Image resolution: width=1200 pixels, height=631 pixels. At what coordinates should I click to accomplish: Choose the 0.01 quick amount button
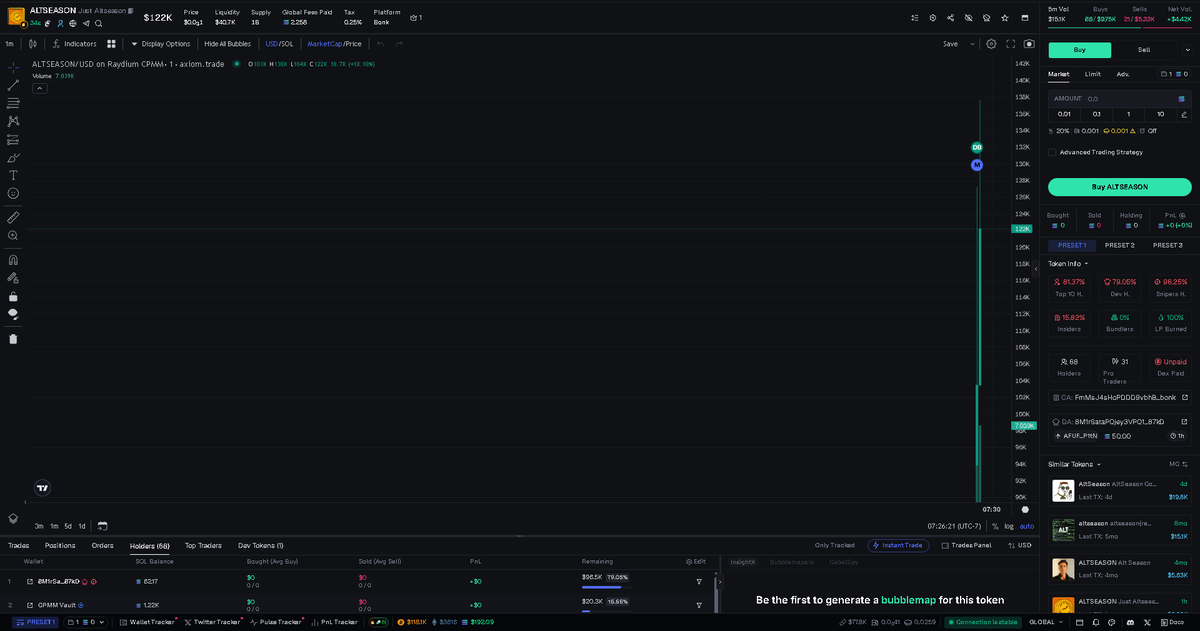click(1064, 114)
